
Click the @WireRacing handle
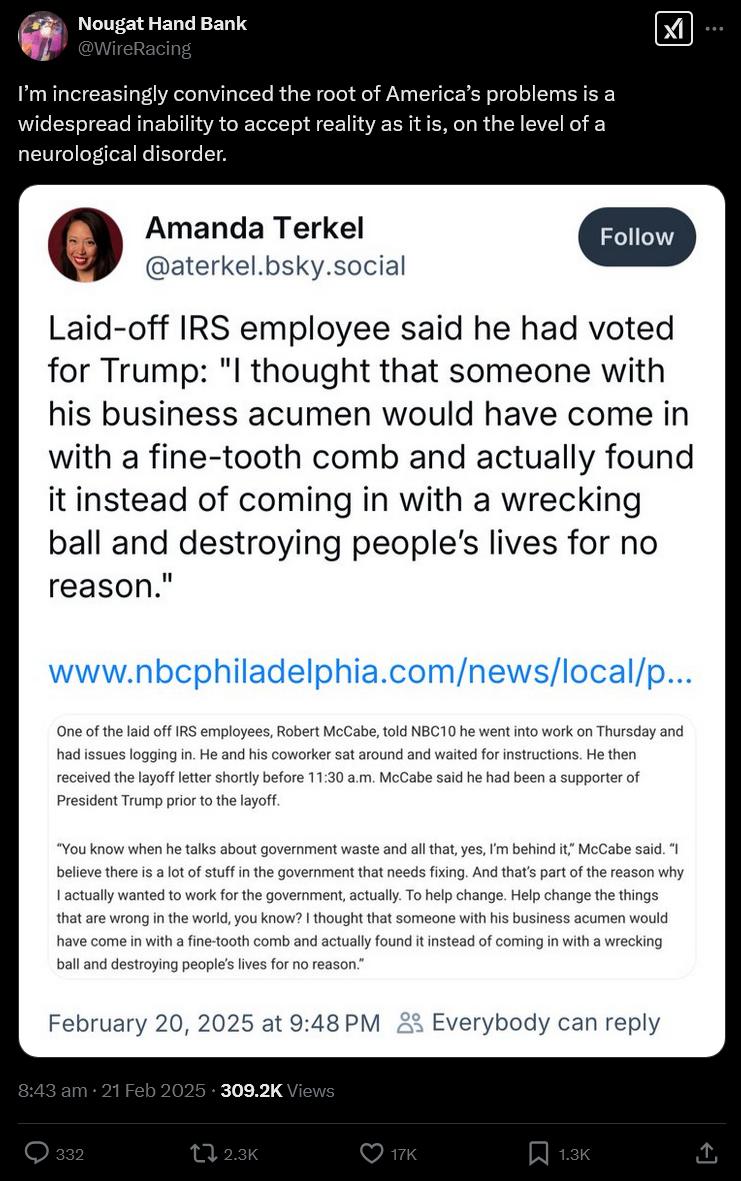[x=134, y=48]
